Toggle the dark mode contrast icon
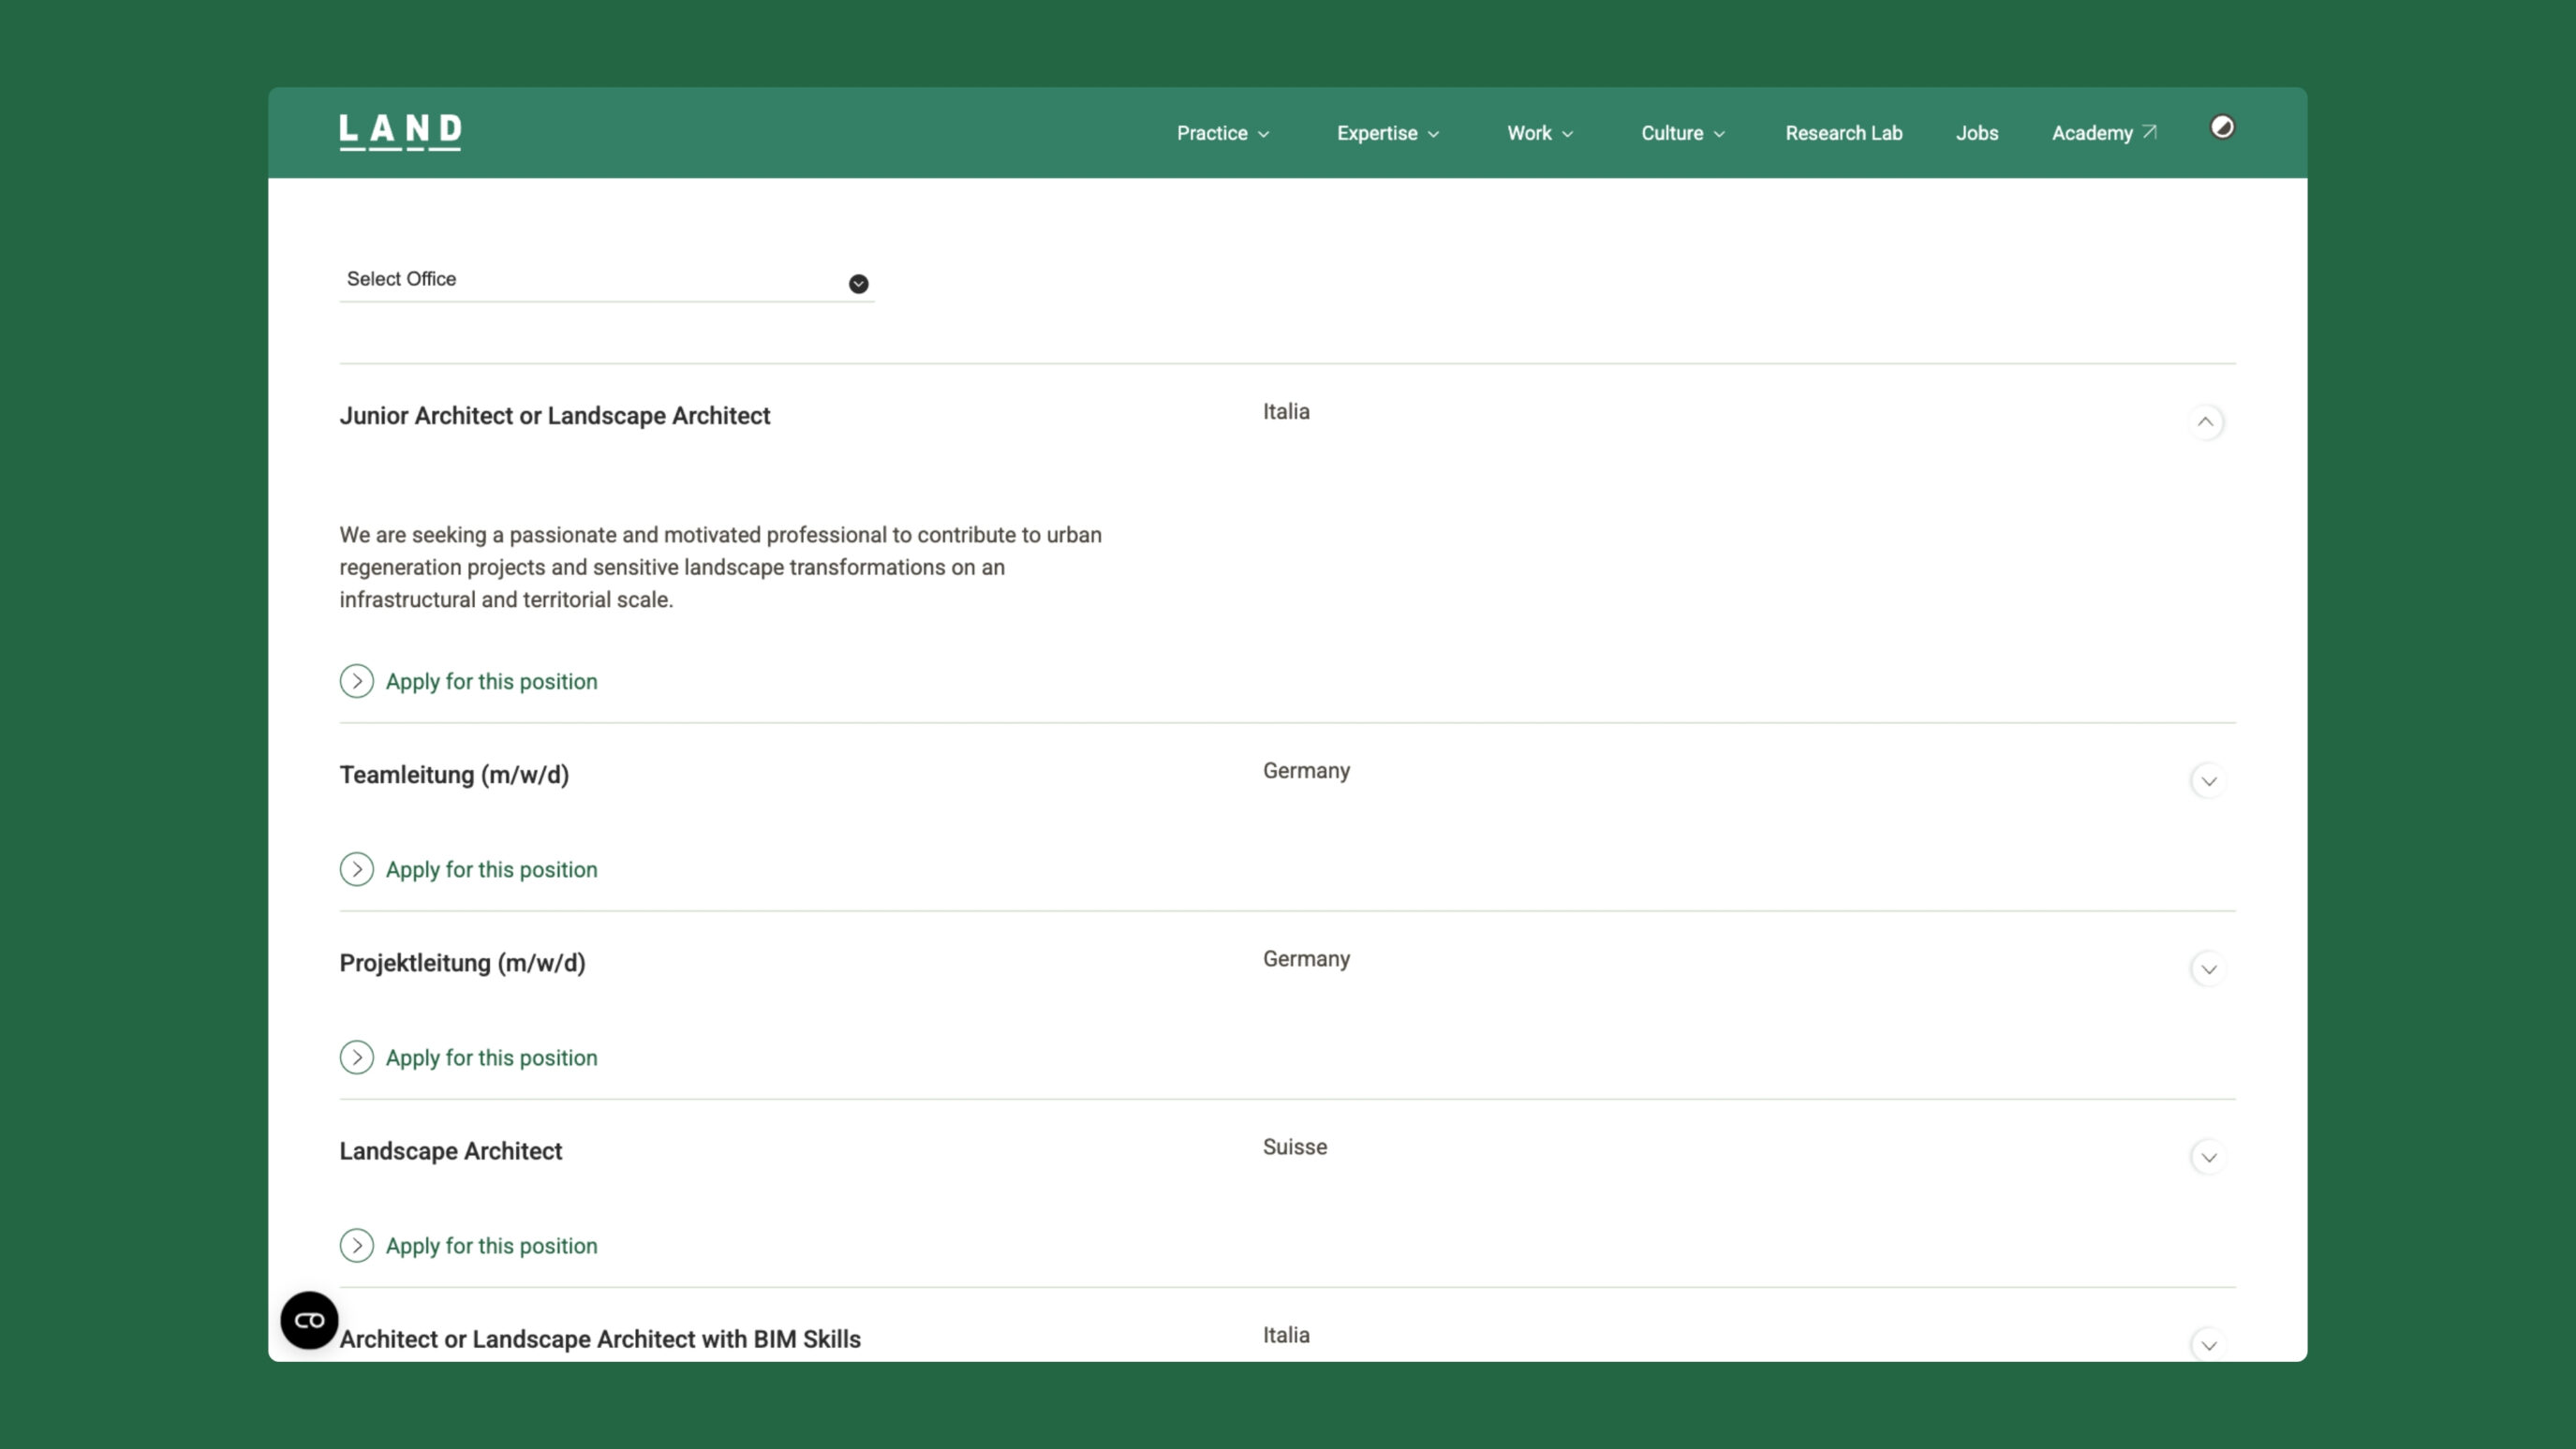 pyautogui.click(x=2222, y=127)
